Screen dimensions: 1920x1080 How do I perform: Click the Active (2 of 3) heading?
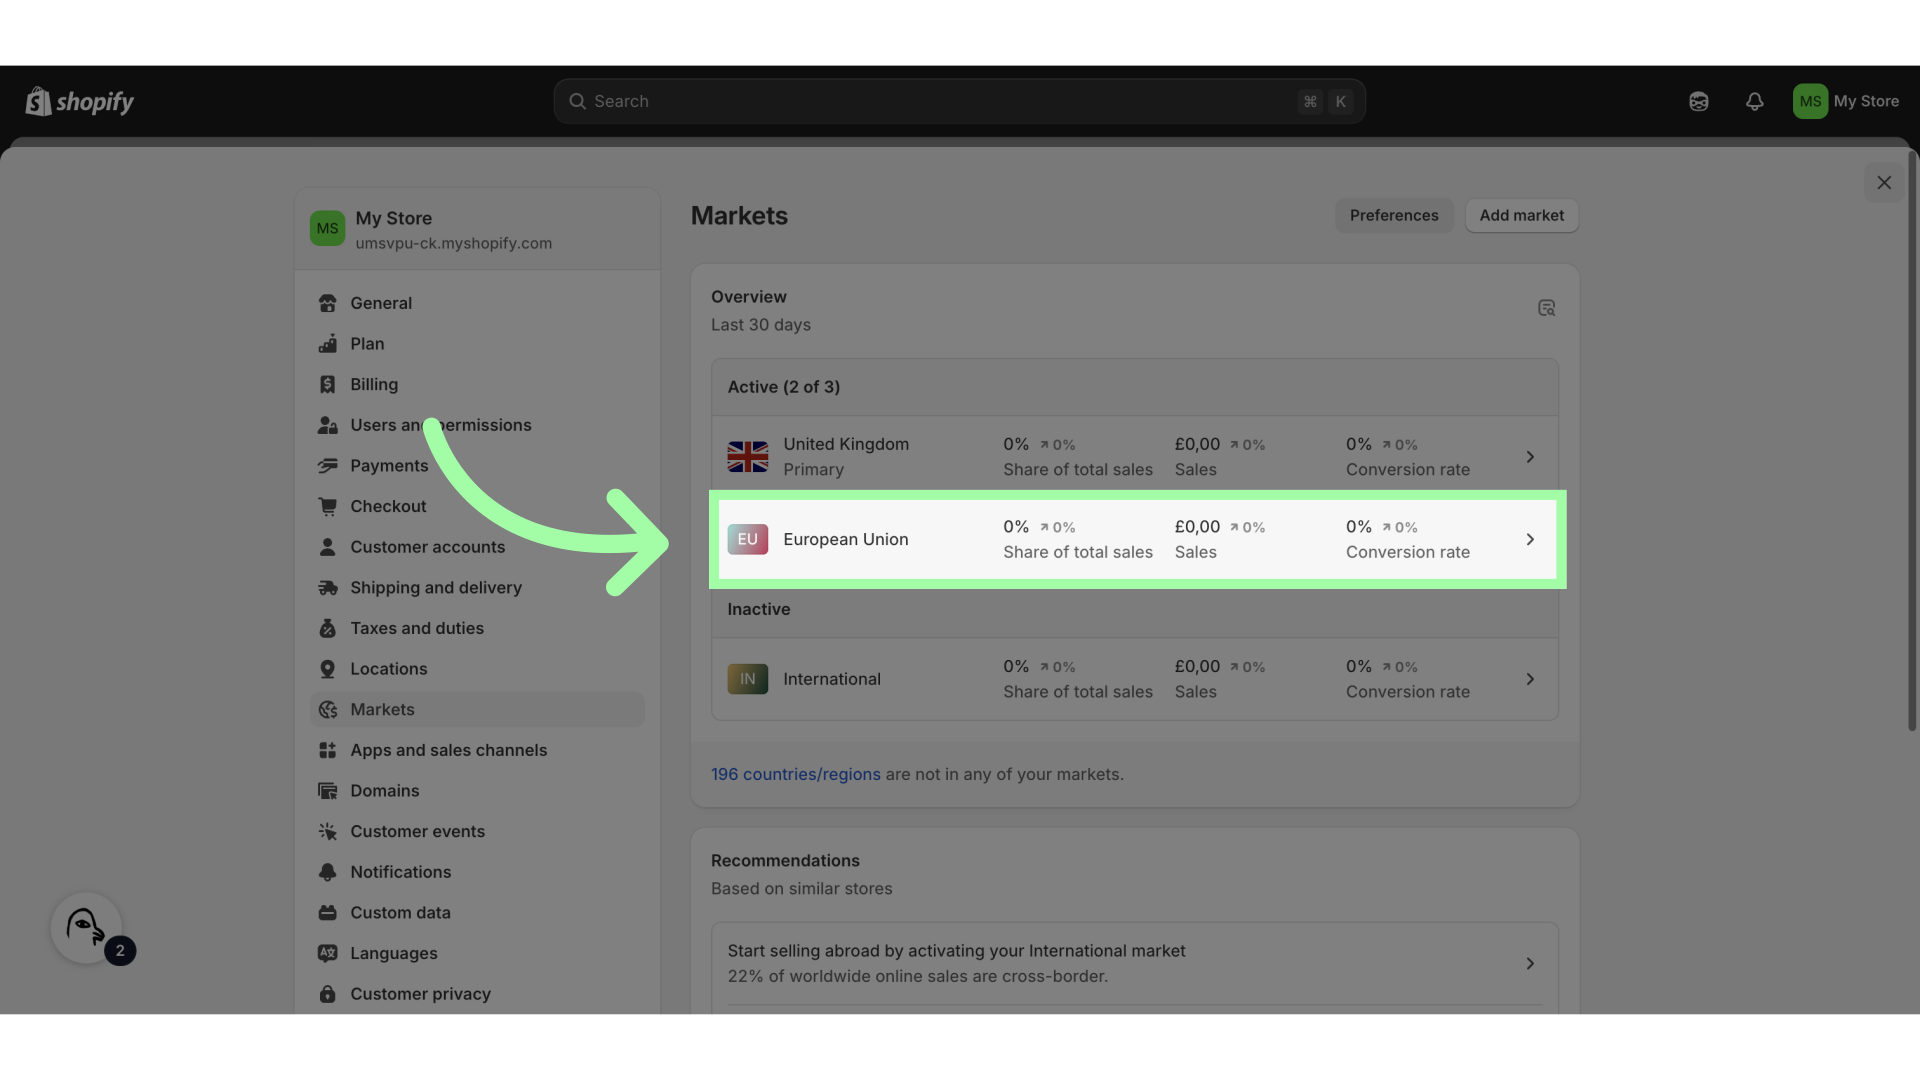pyautogui.click(x=783, y=388)
